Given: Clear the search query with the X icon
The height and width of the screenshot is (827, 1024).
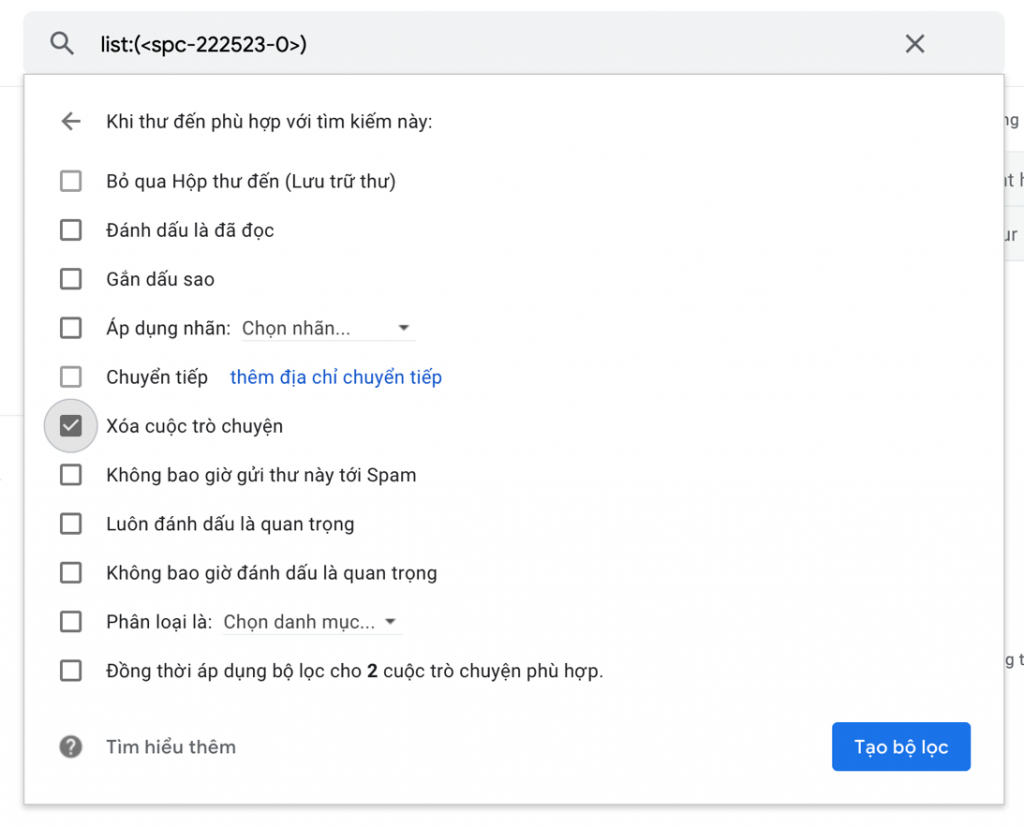Looking at the screenshot, I should click(x=914, y=44).
